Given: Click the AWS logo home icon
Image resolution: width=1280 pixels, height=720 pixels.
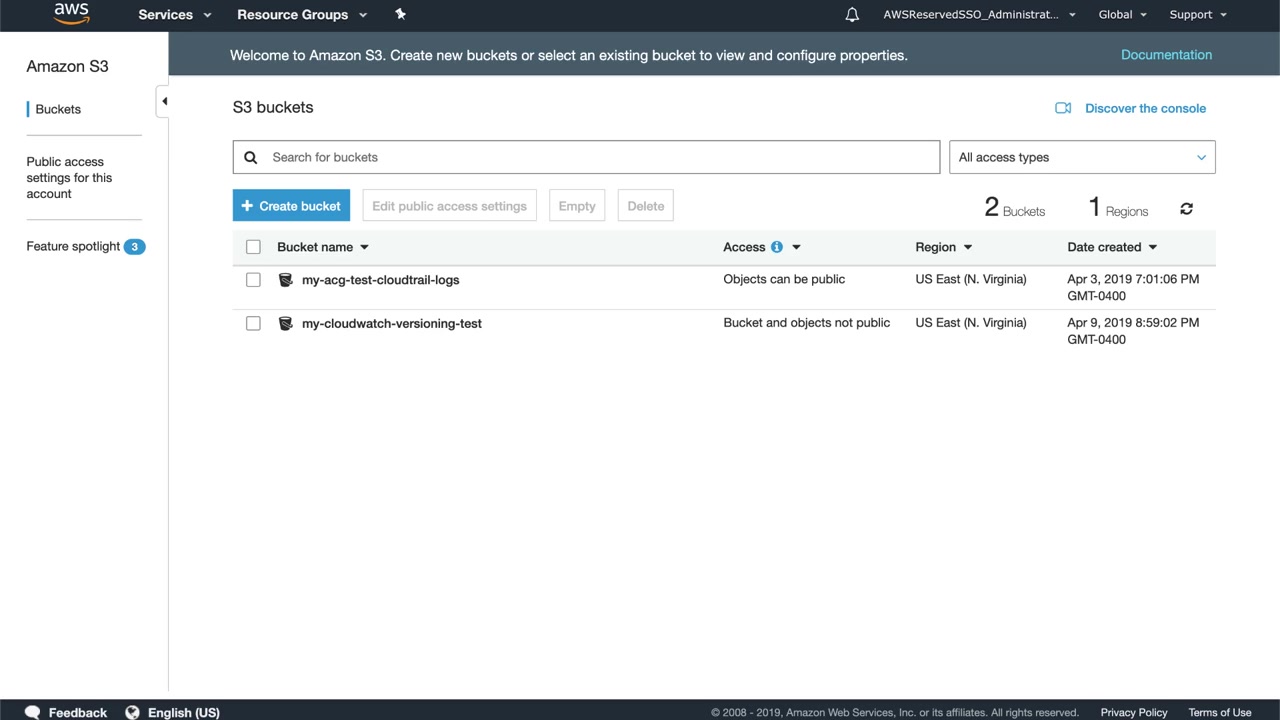Looking at the screenshot, I should pyautogui.click(x=71, y=13).
